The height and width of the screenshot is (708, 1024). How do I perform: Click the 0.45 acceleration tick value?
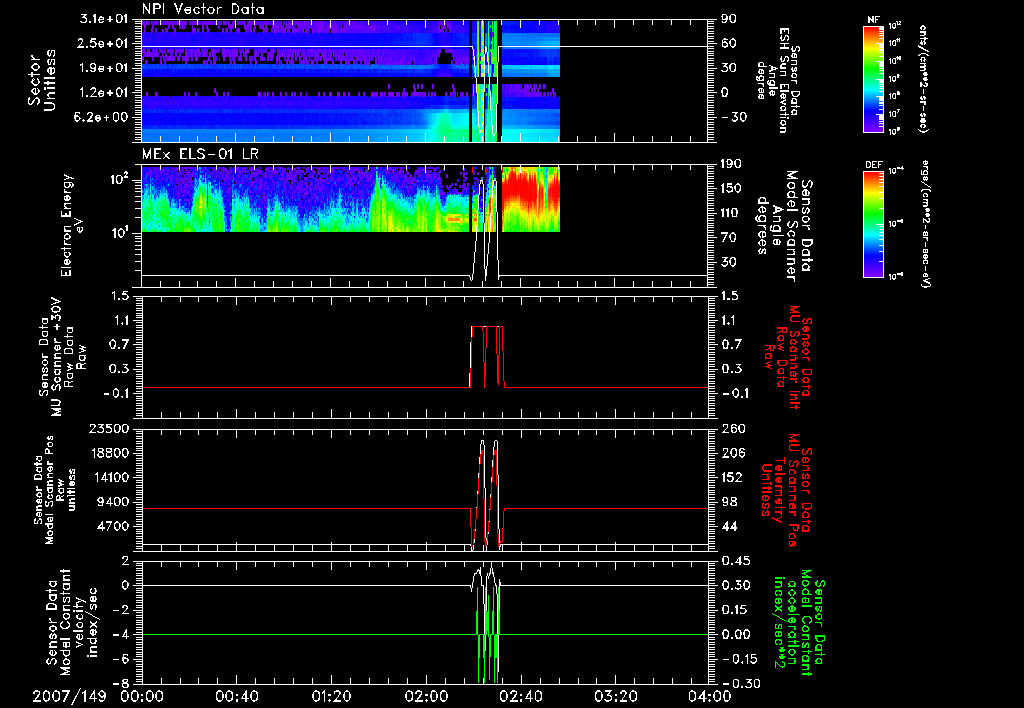coord(735,561)
